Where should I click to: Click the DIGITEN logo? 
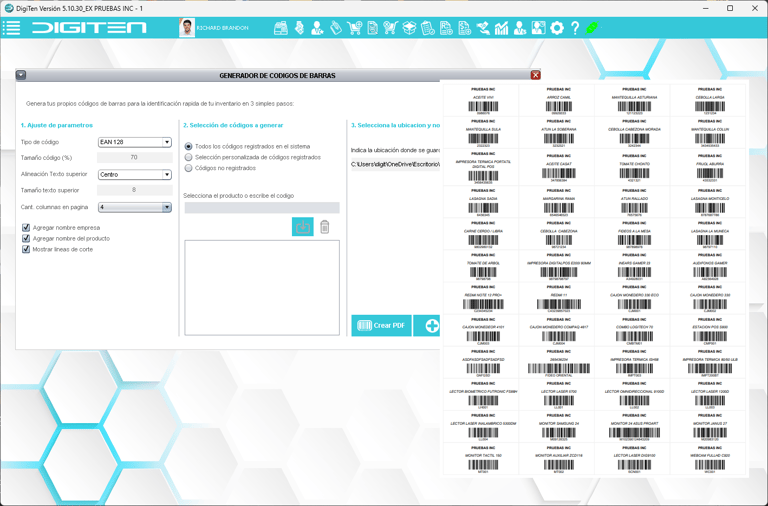pos(89,28)
